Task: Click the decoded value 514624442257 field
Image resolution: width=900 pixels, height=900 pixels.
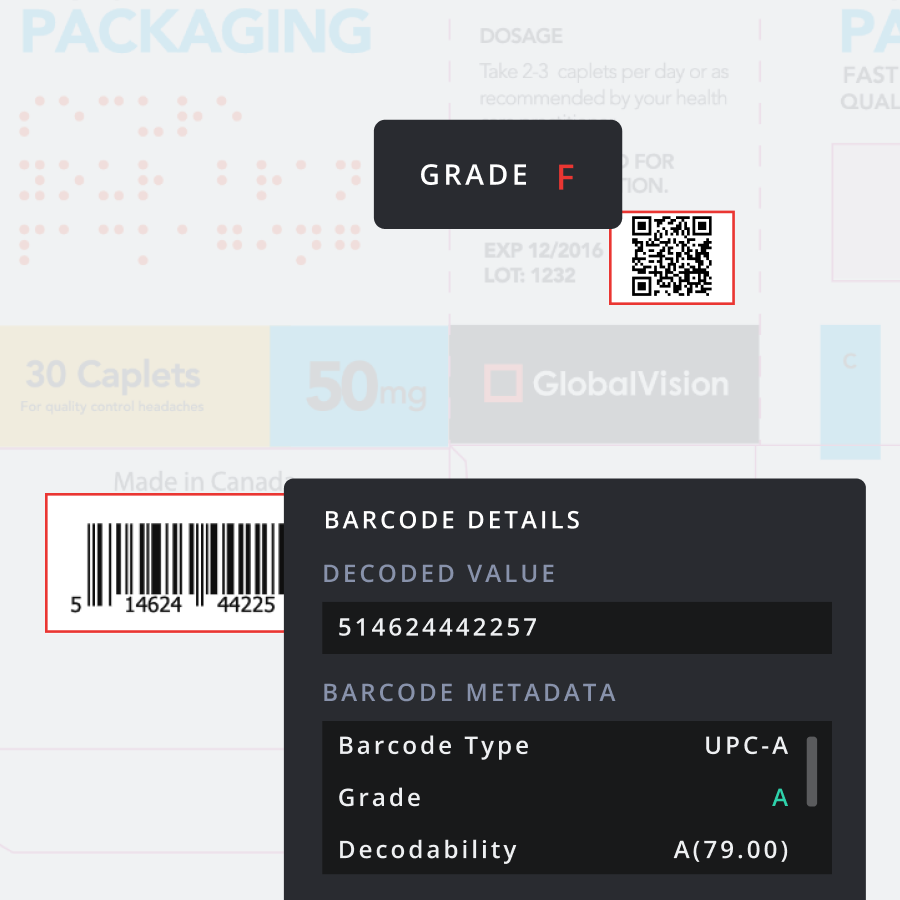Action: coord(576,627)
